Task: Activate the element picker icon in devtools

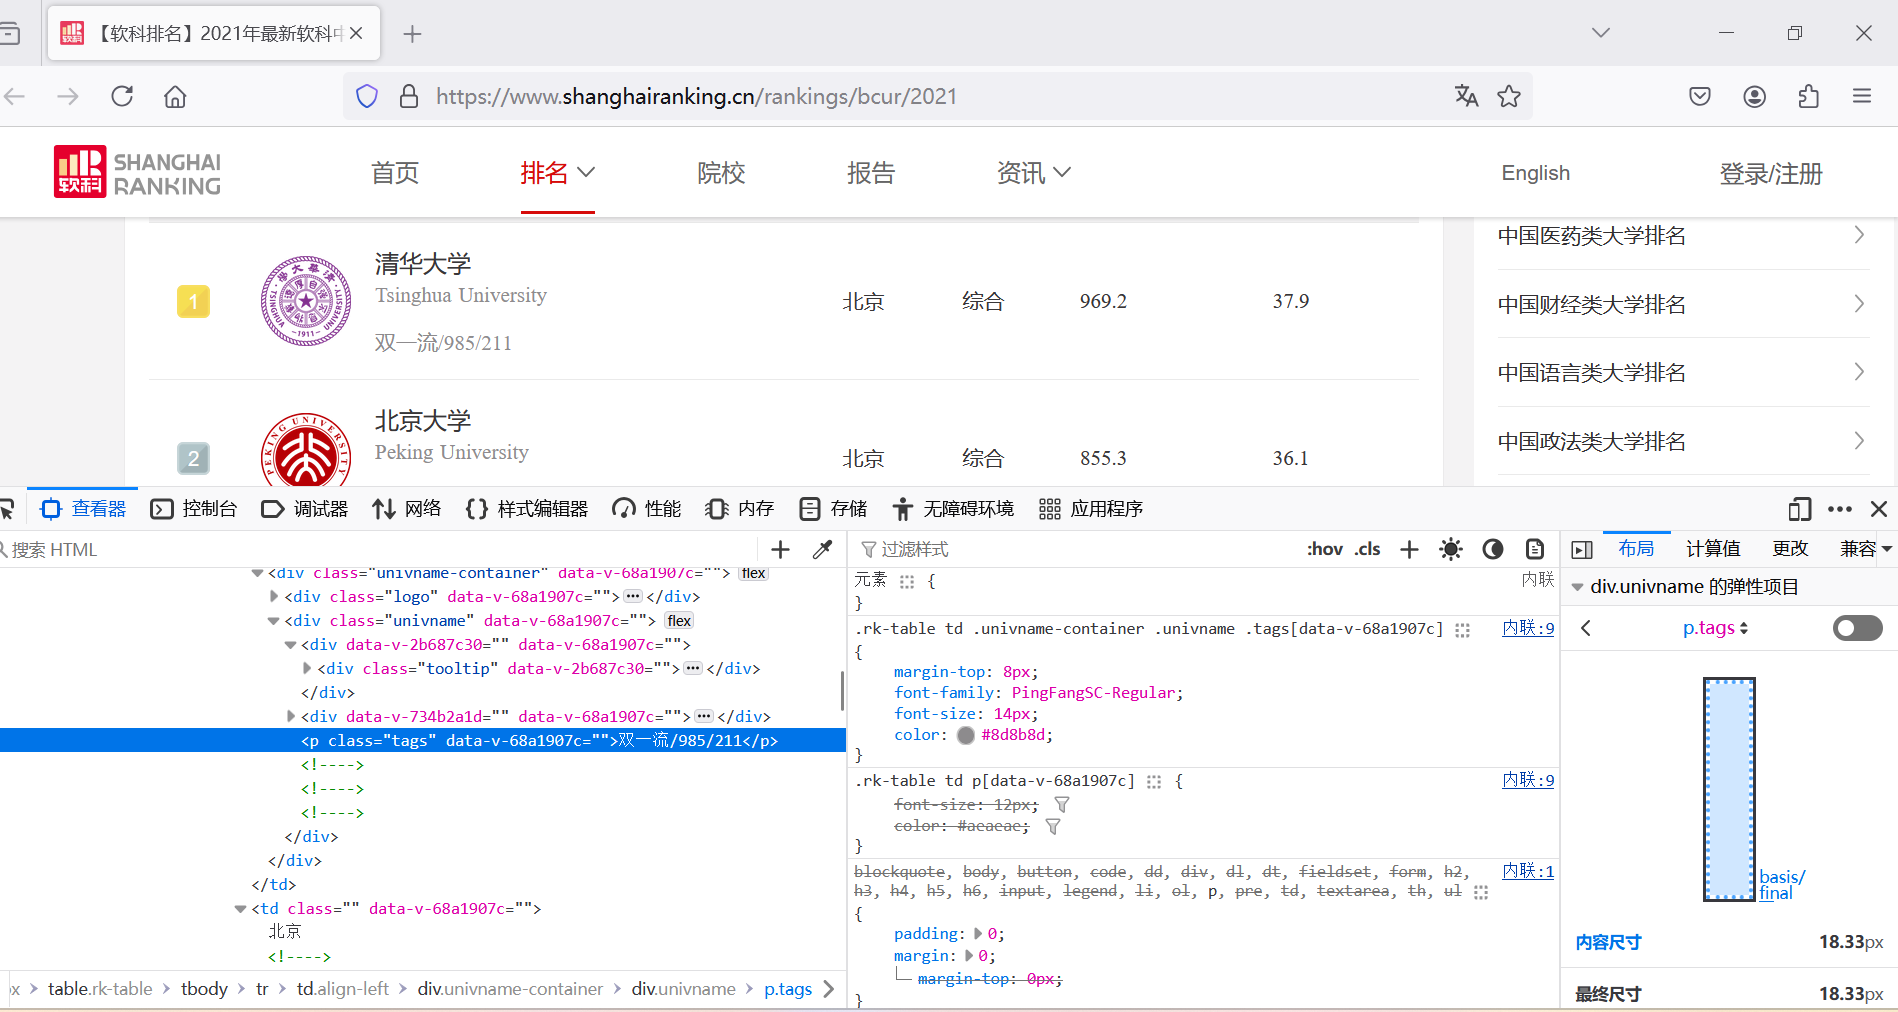Action: (x=6, y=509)
